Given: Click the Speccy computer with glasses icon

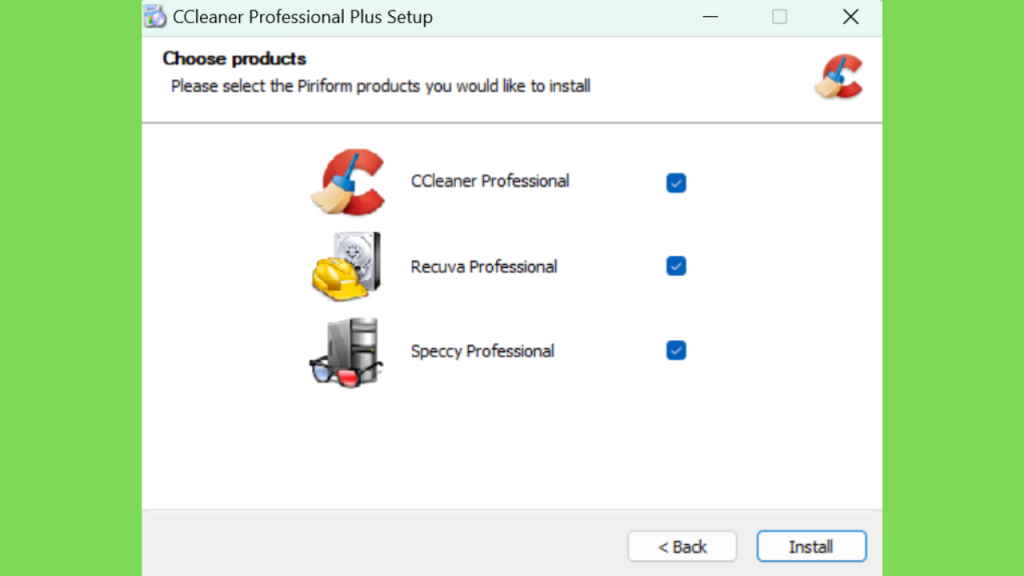Looking at the screenshot, I should pos(346,352).
